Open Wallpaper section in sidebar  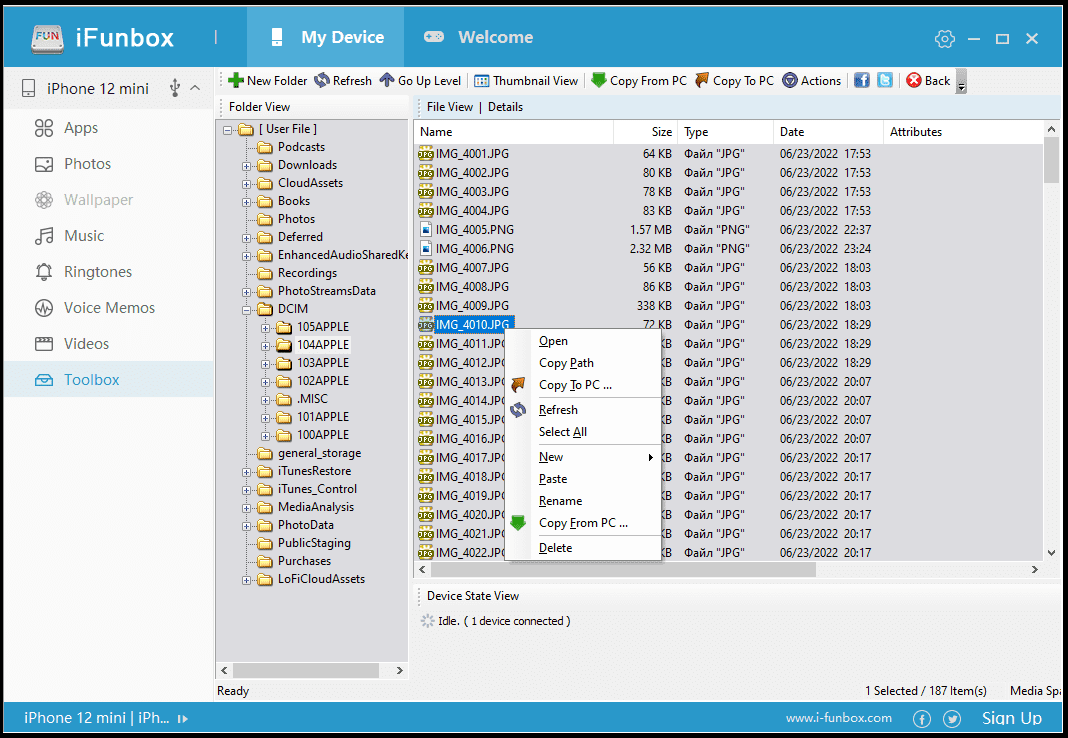coord(84,200)
